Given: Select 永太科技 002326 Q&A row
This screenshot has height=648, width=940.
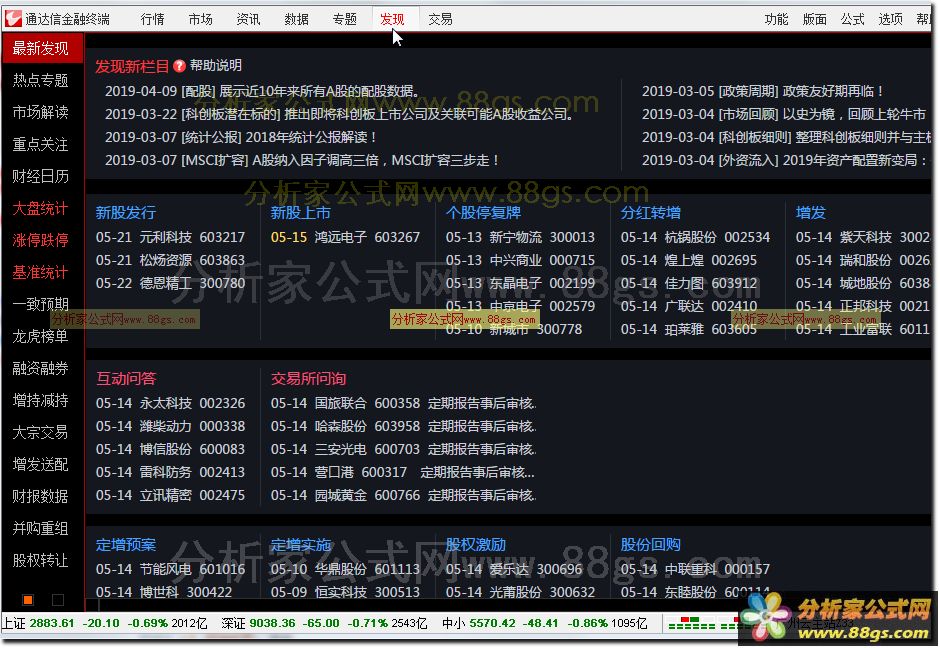Looking at the screenshot, I should 170,403.
